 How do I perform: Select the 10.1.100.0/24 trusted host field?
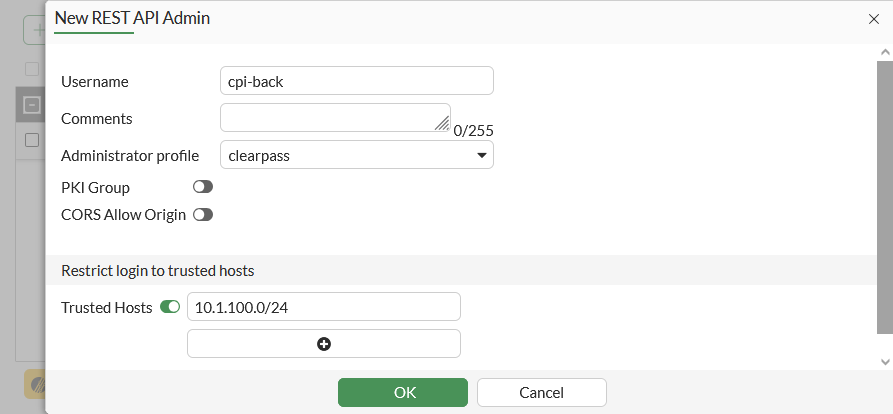(323, 307)
